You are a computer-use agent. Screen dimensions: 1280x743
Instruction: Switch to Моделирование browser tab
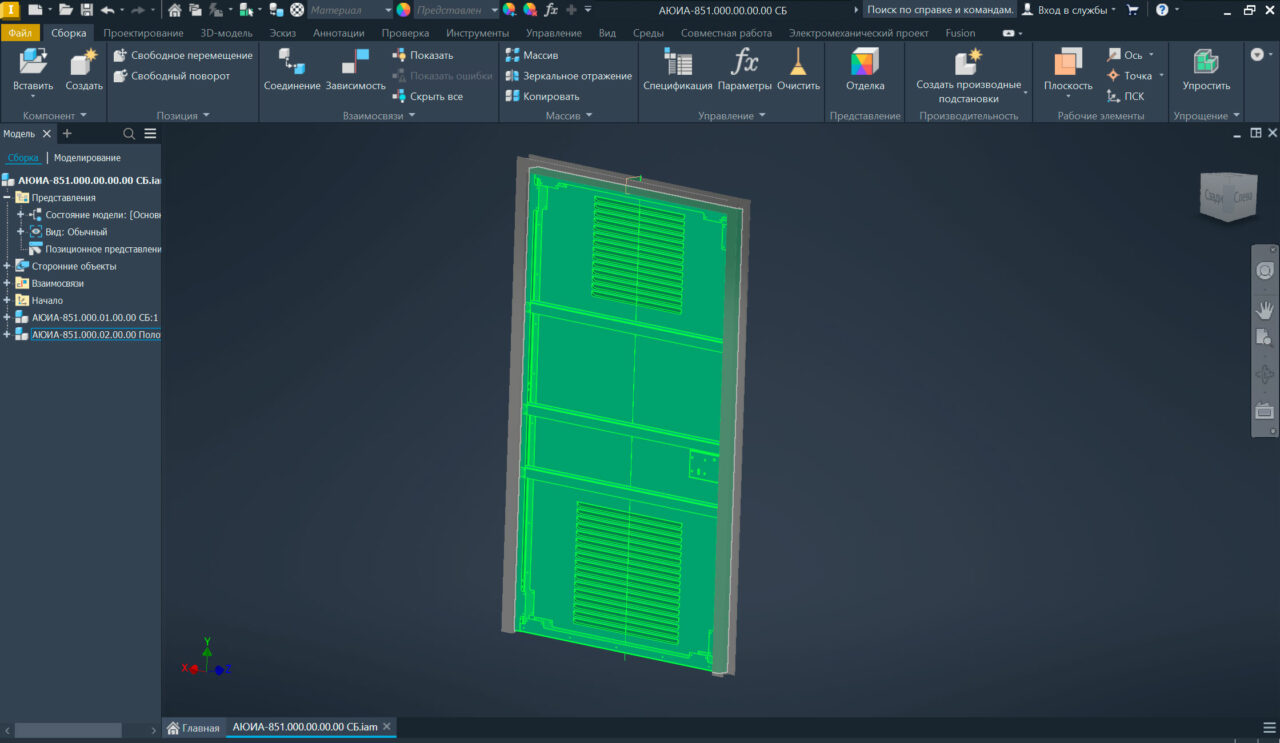[x=87, y=158]
